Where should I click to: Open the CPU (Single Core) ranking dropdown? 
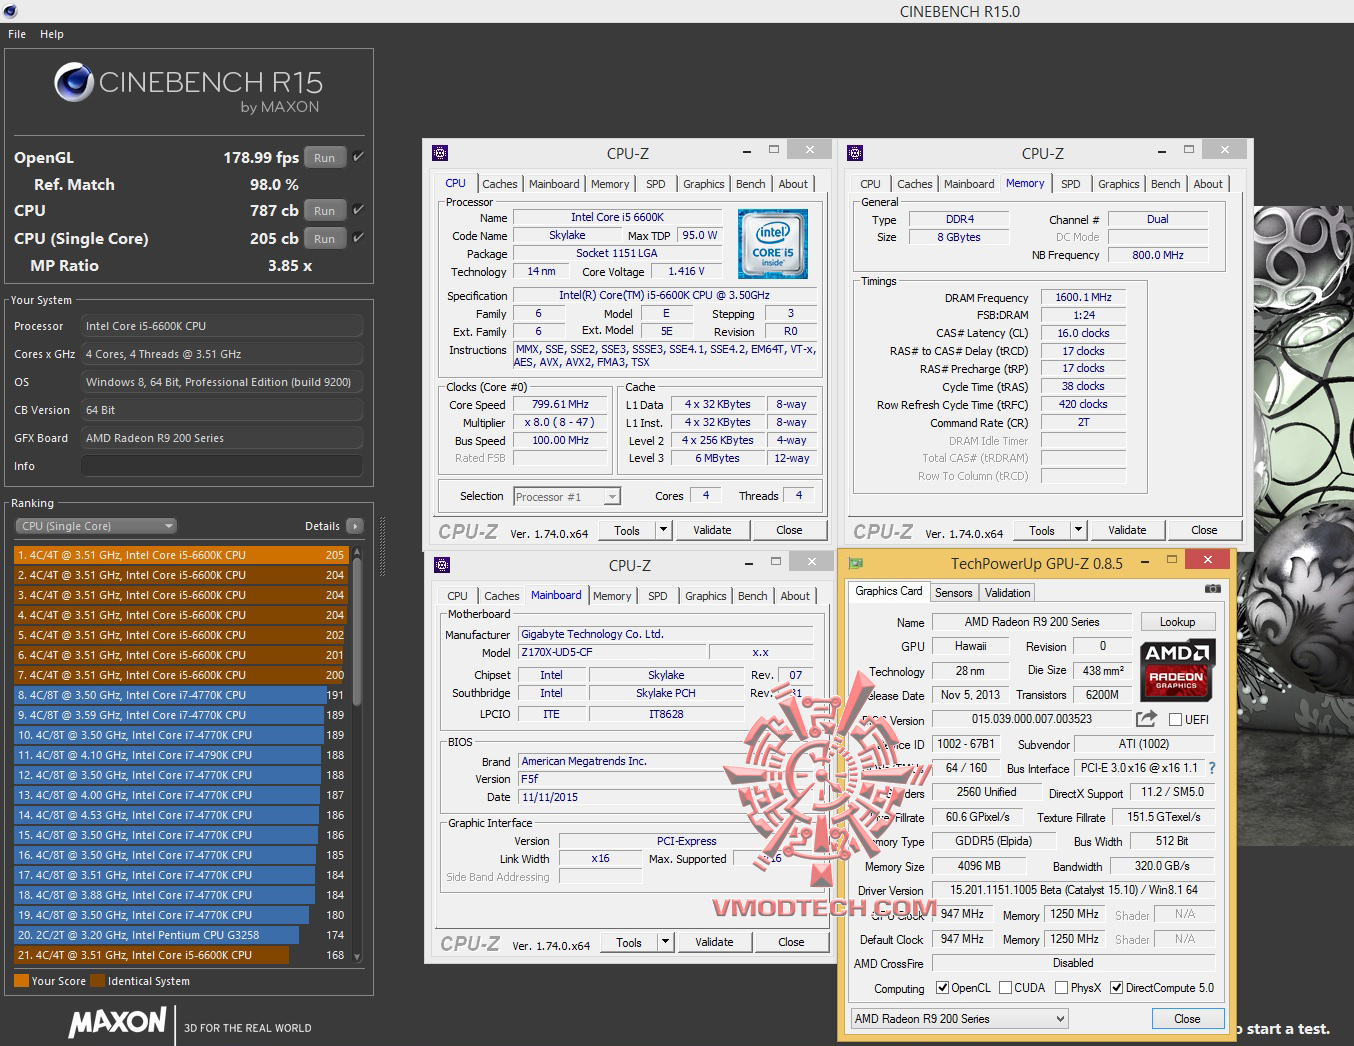coord(96,526)
